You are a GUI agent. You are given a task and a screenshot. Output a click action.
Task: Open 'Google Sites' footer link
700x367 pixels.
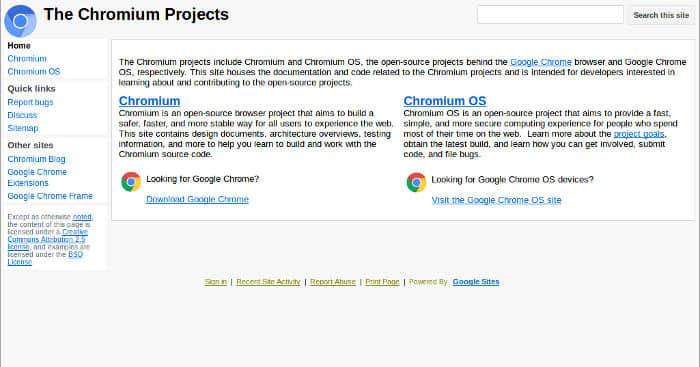tap(476, 282)
